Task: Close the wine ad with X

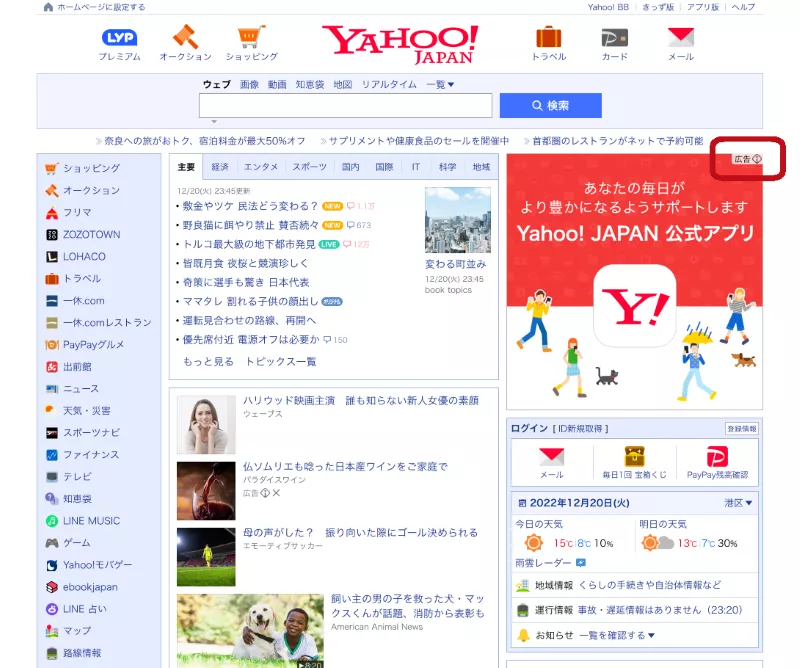Action: coord(276,493)
